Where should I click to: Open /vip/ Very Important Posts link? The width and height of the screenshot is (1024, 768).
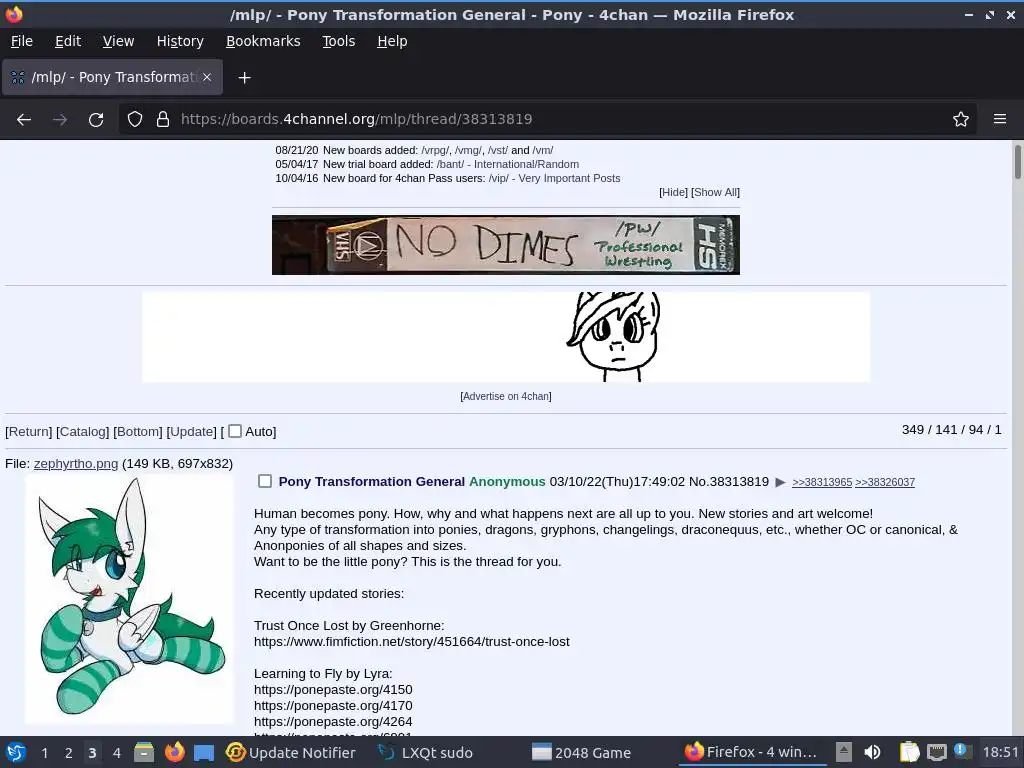tap(554, 178)
